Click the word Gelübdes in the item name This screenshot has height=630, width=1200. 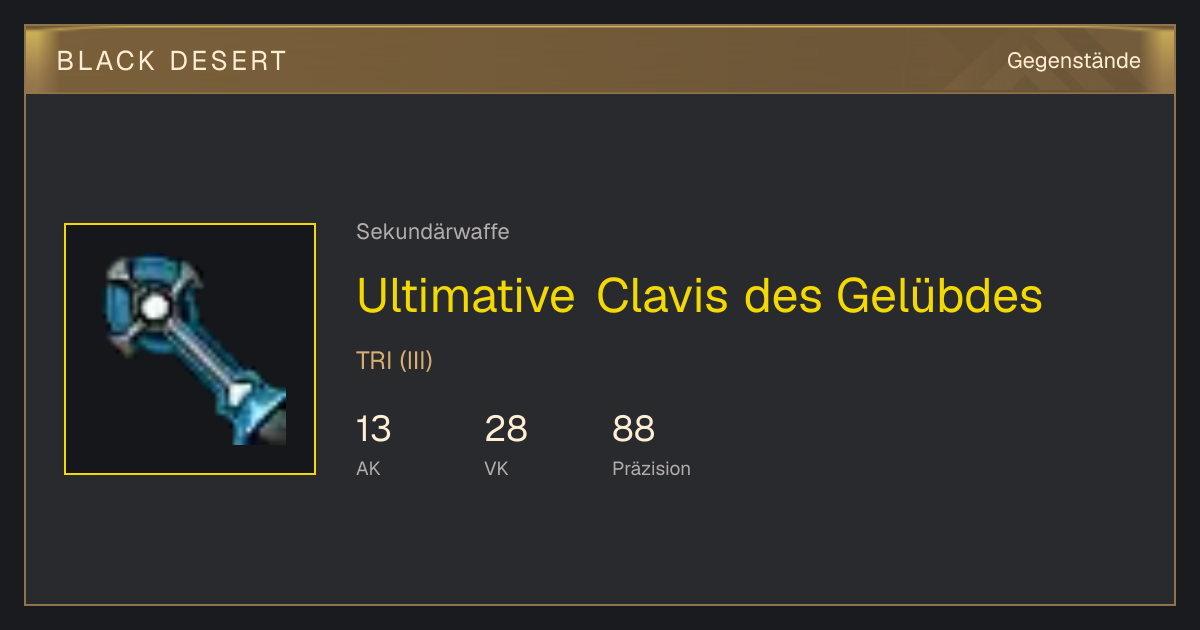tap(939, 295)
